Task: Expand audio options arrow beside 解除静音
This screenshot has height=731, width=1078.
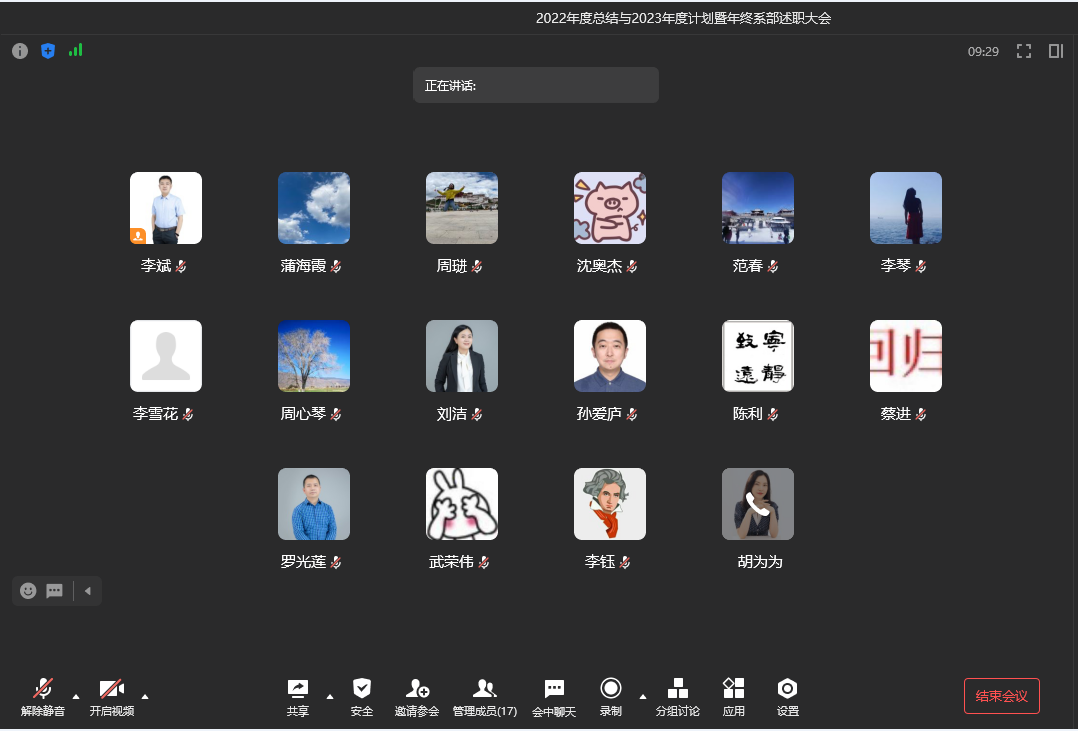Action: coord(76,696)
